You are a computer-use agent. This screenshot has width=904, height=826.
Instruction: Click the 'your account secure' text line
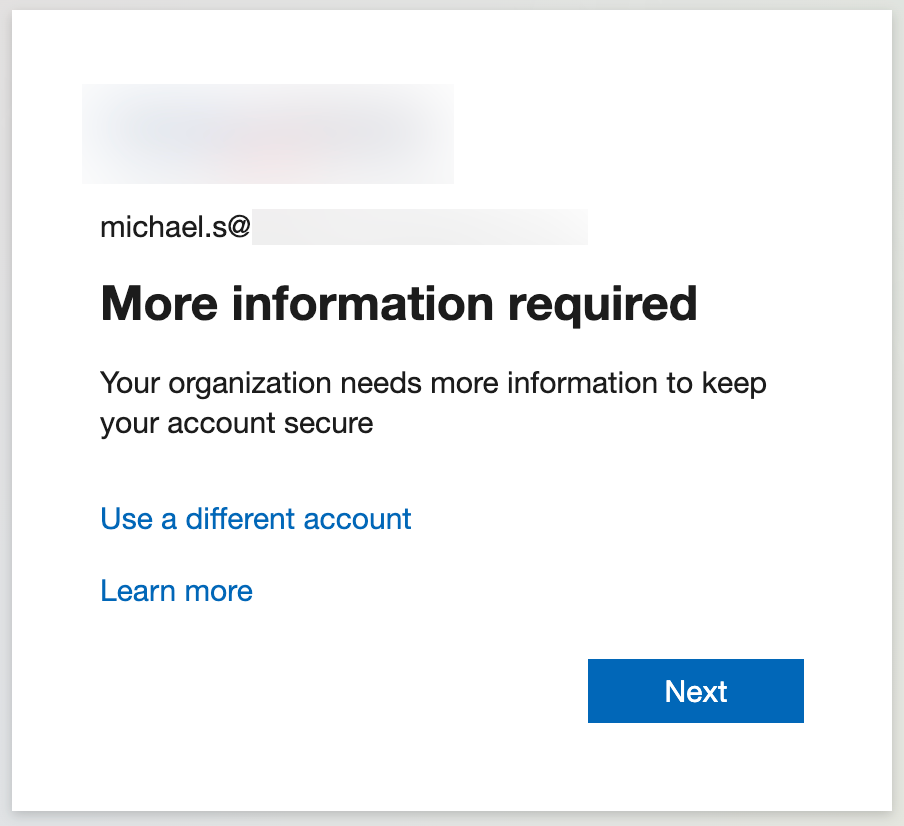point(236,424)
